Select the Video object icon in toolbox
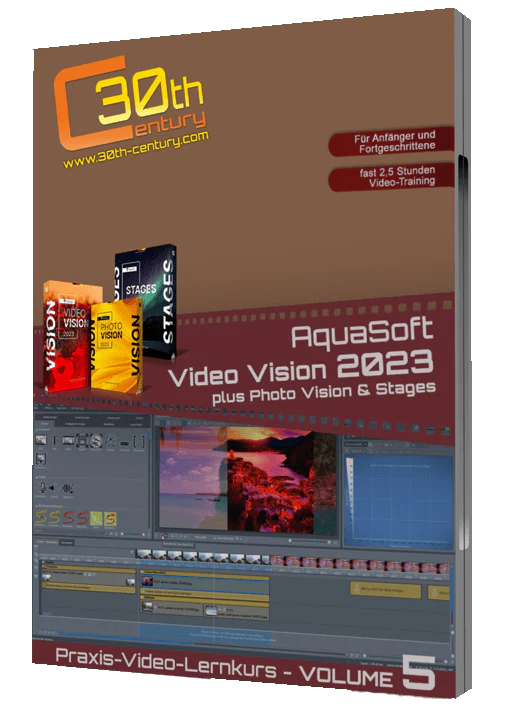 tap(68, 441)
